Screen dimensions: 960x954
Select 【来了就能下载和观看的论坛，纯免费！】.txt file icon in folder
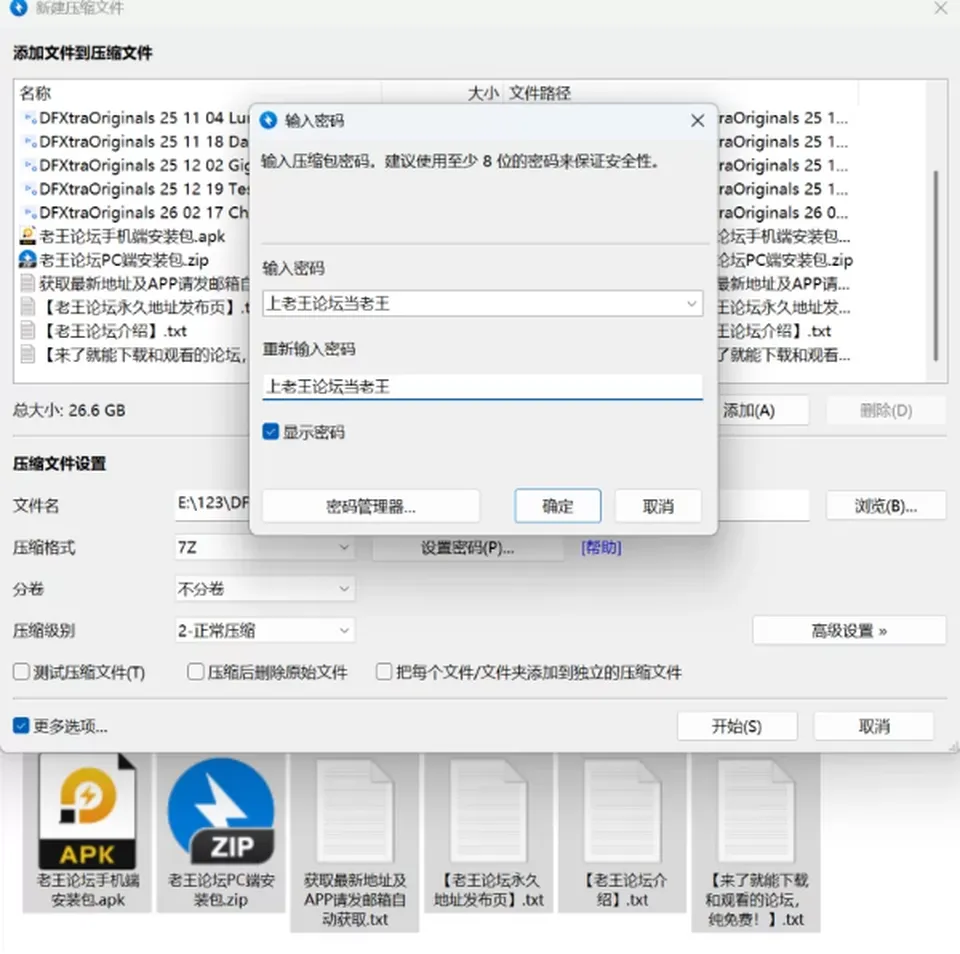756,813
